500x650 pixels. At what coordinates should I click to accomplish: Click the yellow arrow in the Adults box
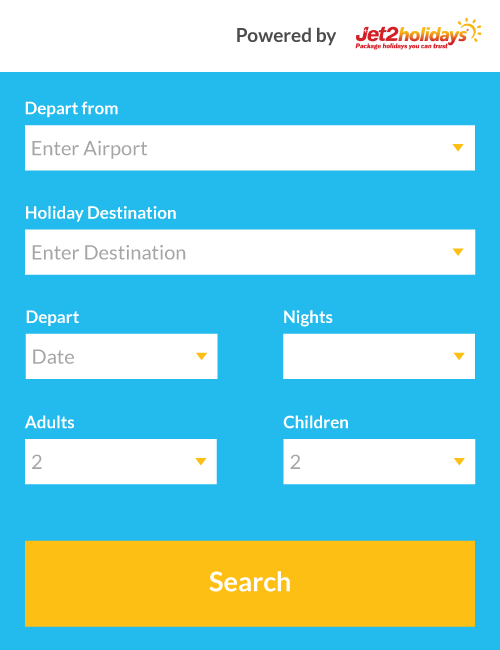click(x=201, y=461)
